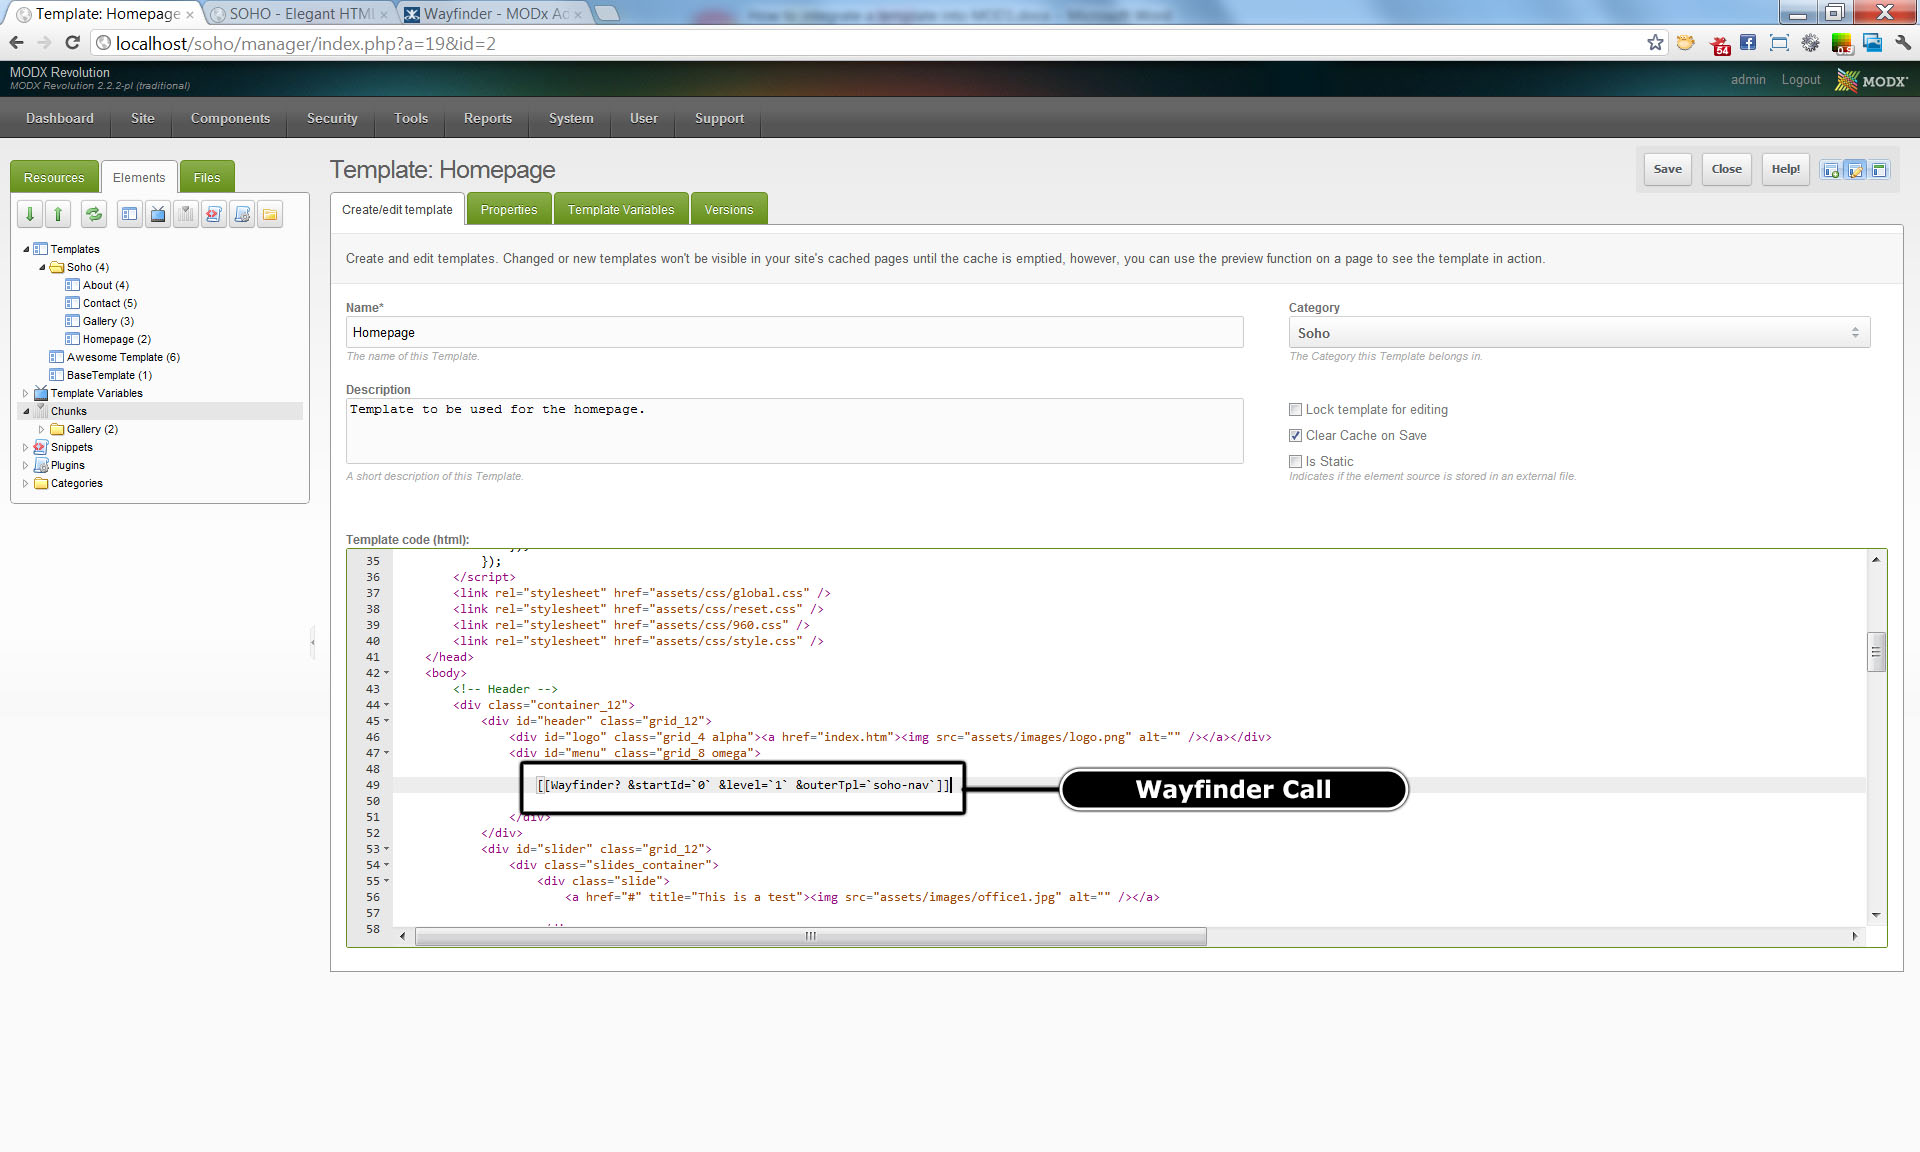Uncheck 'Clear Cache on Save'
Image resolution: width=1920 pixels, height=1152 pixels.
pyautogui.click(x=1295, y=435)
